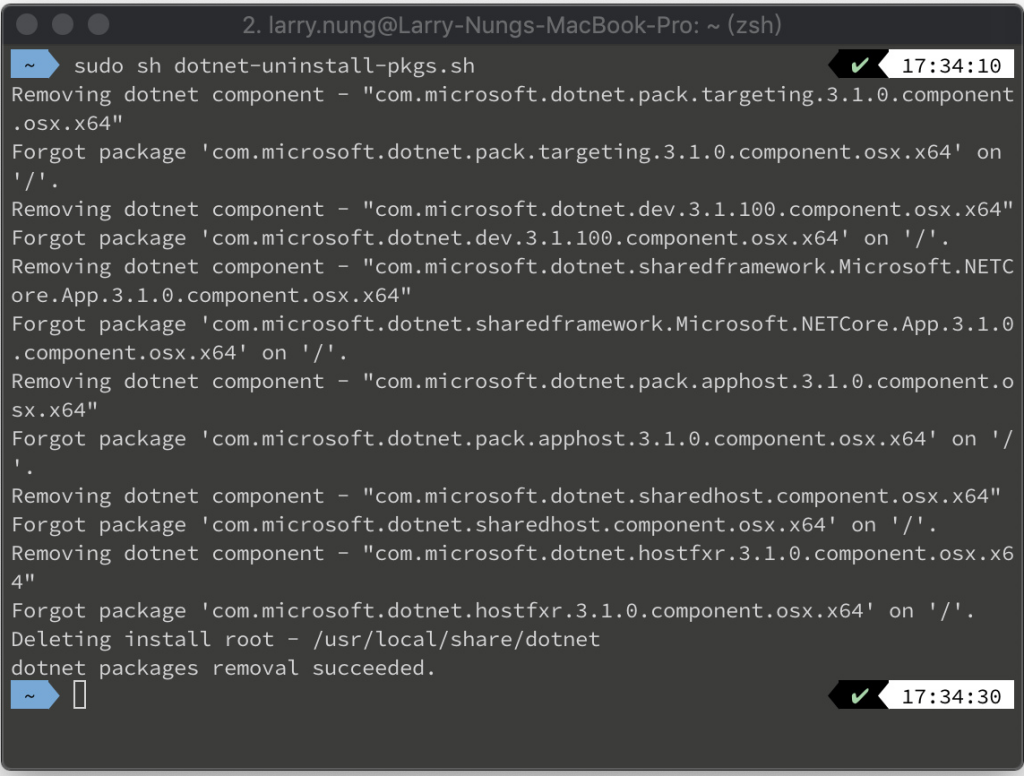Click the Removing sharedhost.component.osx.x64 line
1024x776 pixels.
506,496
